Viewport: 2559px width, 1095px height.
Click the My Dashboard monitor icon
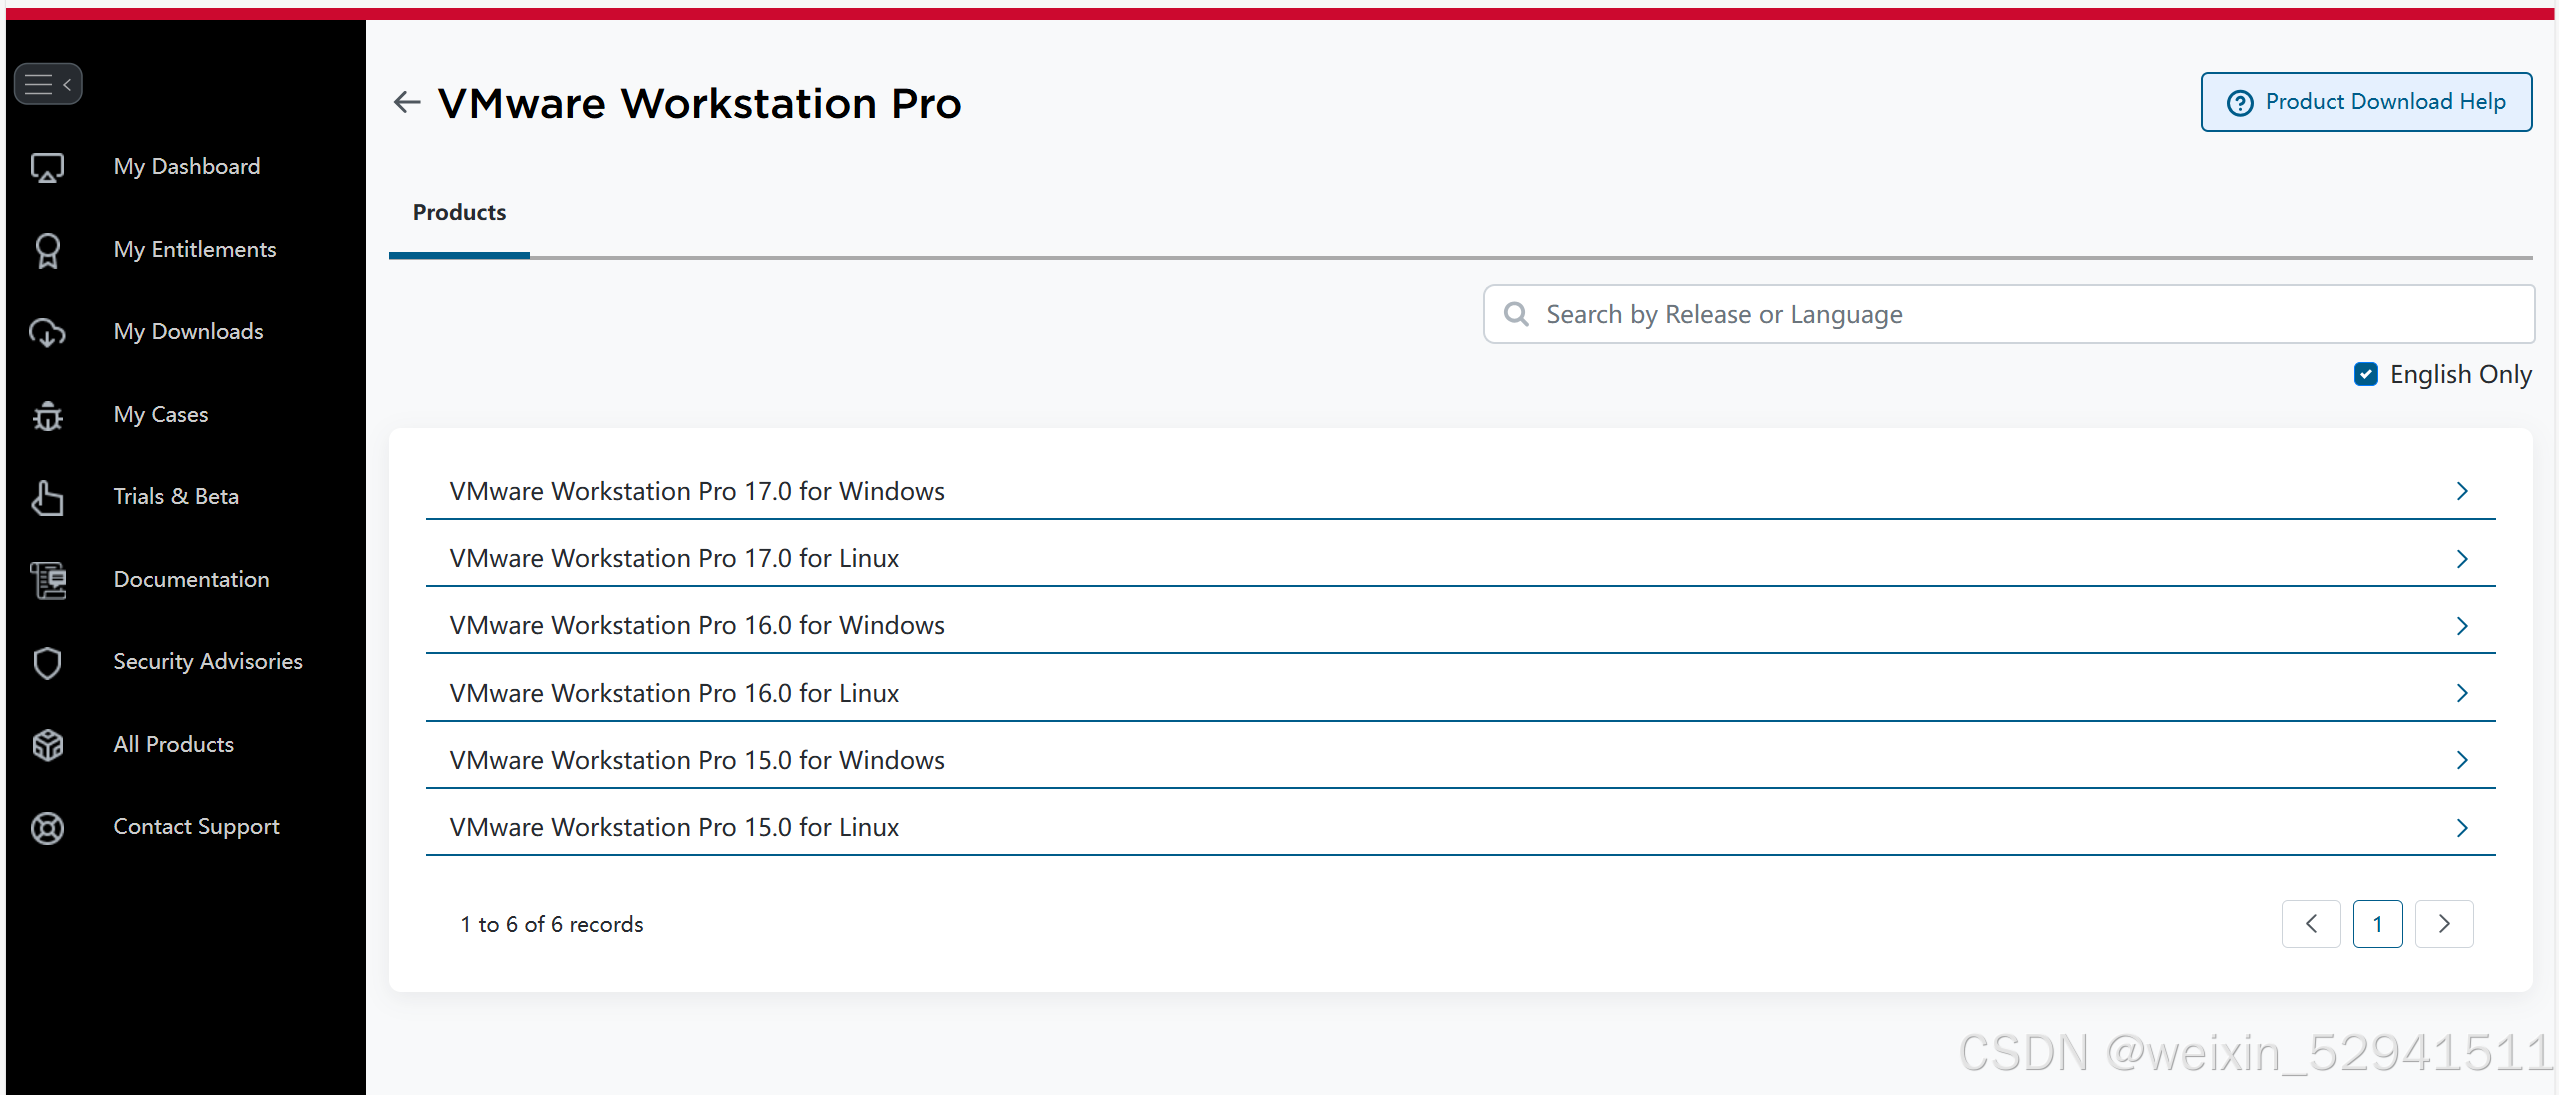(47, 167)
